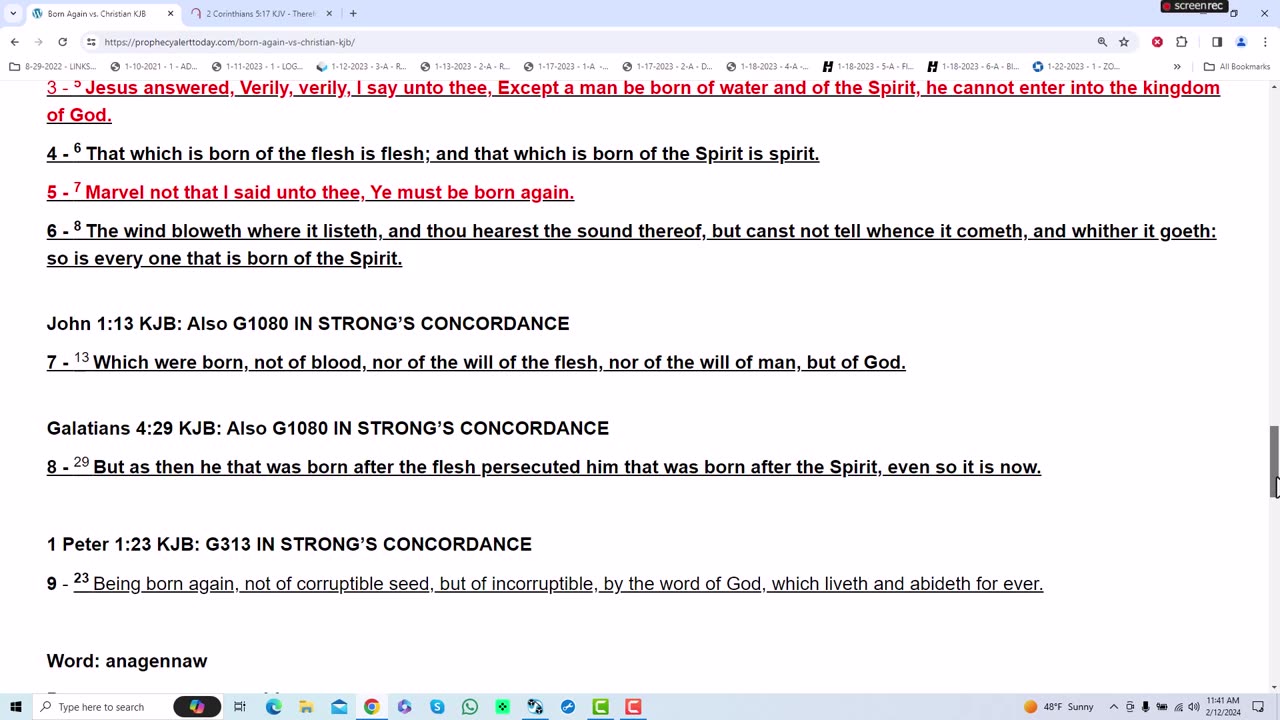Open the 1-17-2023 1-A bookmark

(567, 67)
